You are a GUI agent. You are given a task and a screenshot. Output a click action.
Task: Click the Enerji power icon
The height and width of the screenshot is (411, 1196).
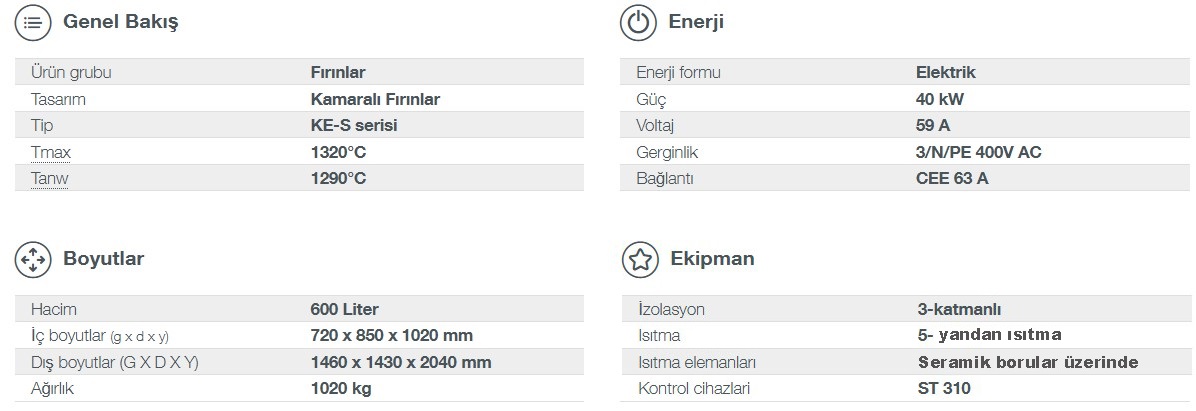[638, 22]
